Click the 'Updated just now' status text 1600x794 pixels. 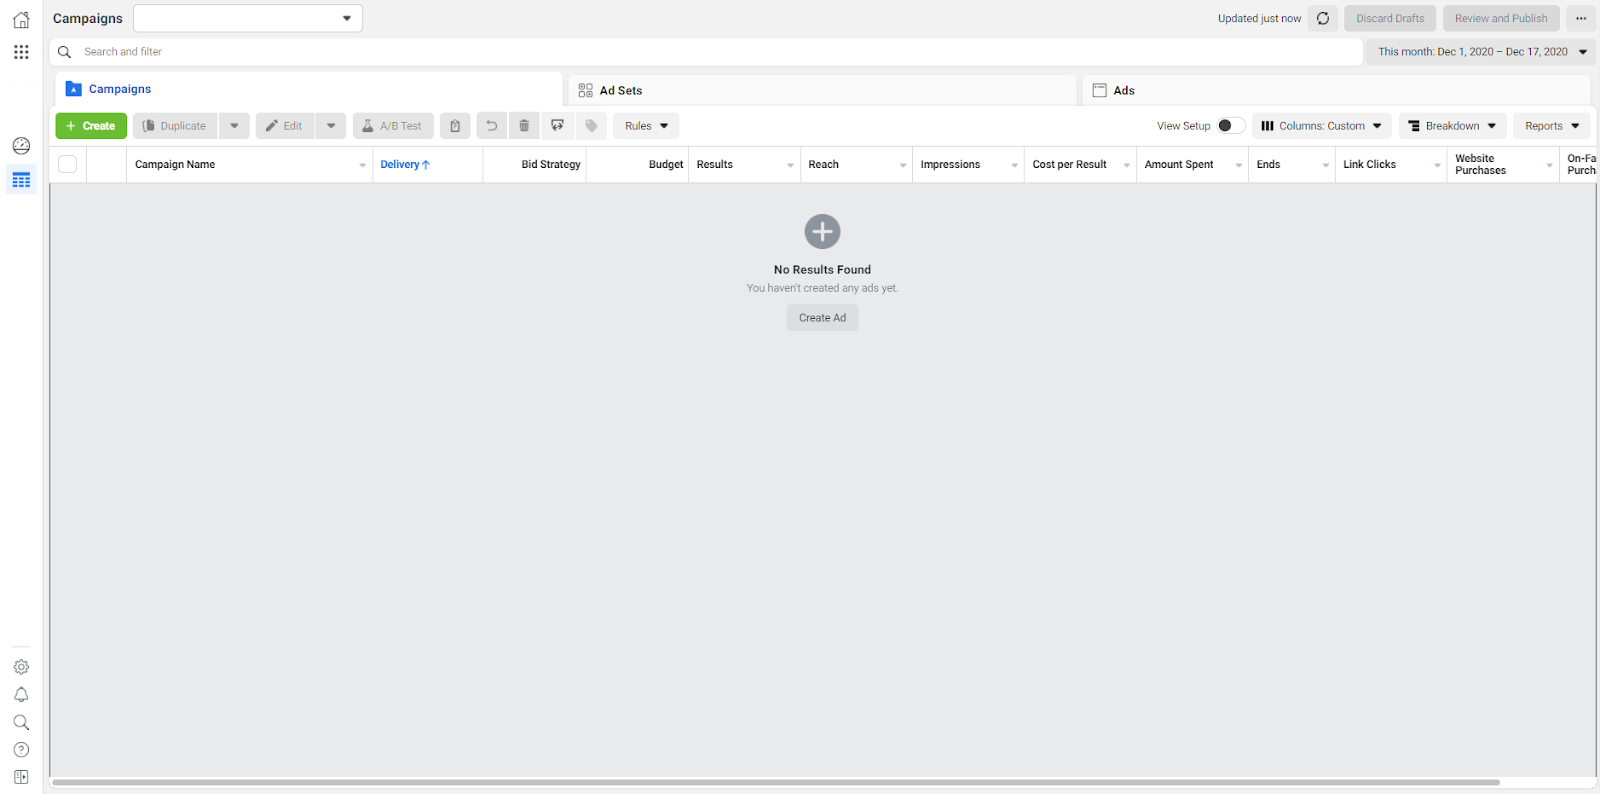(x=1259, y=19)
